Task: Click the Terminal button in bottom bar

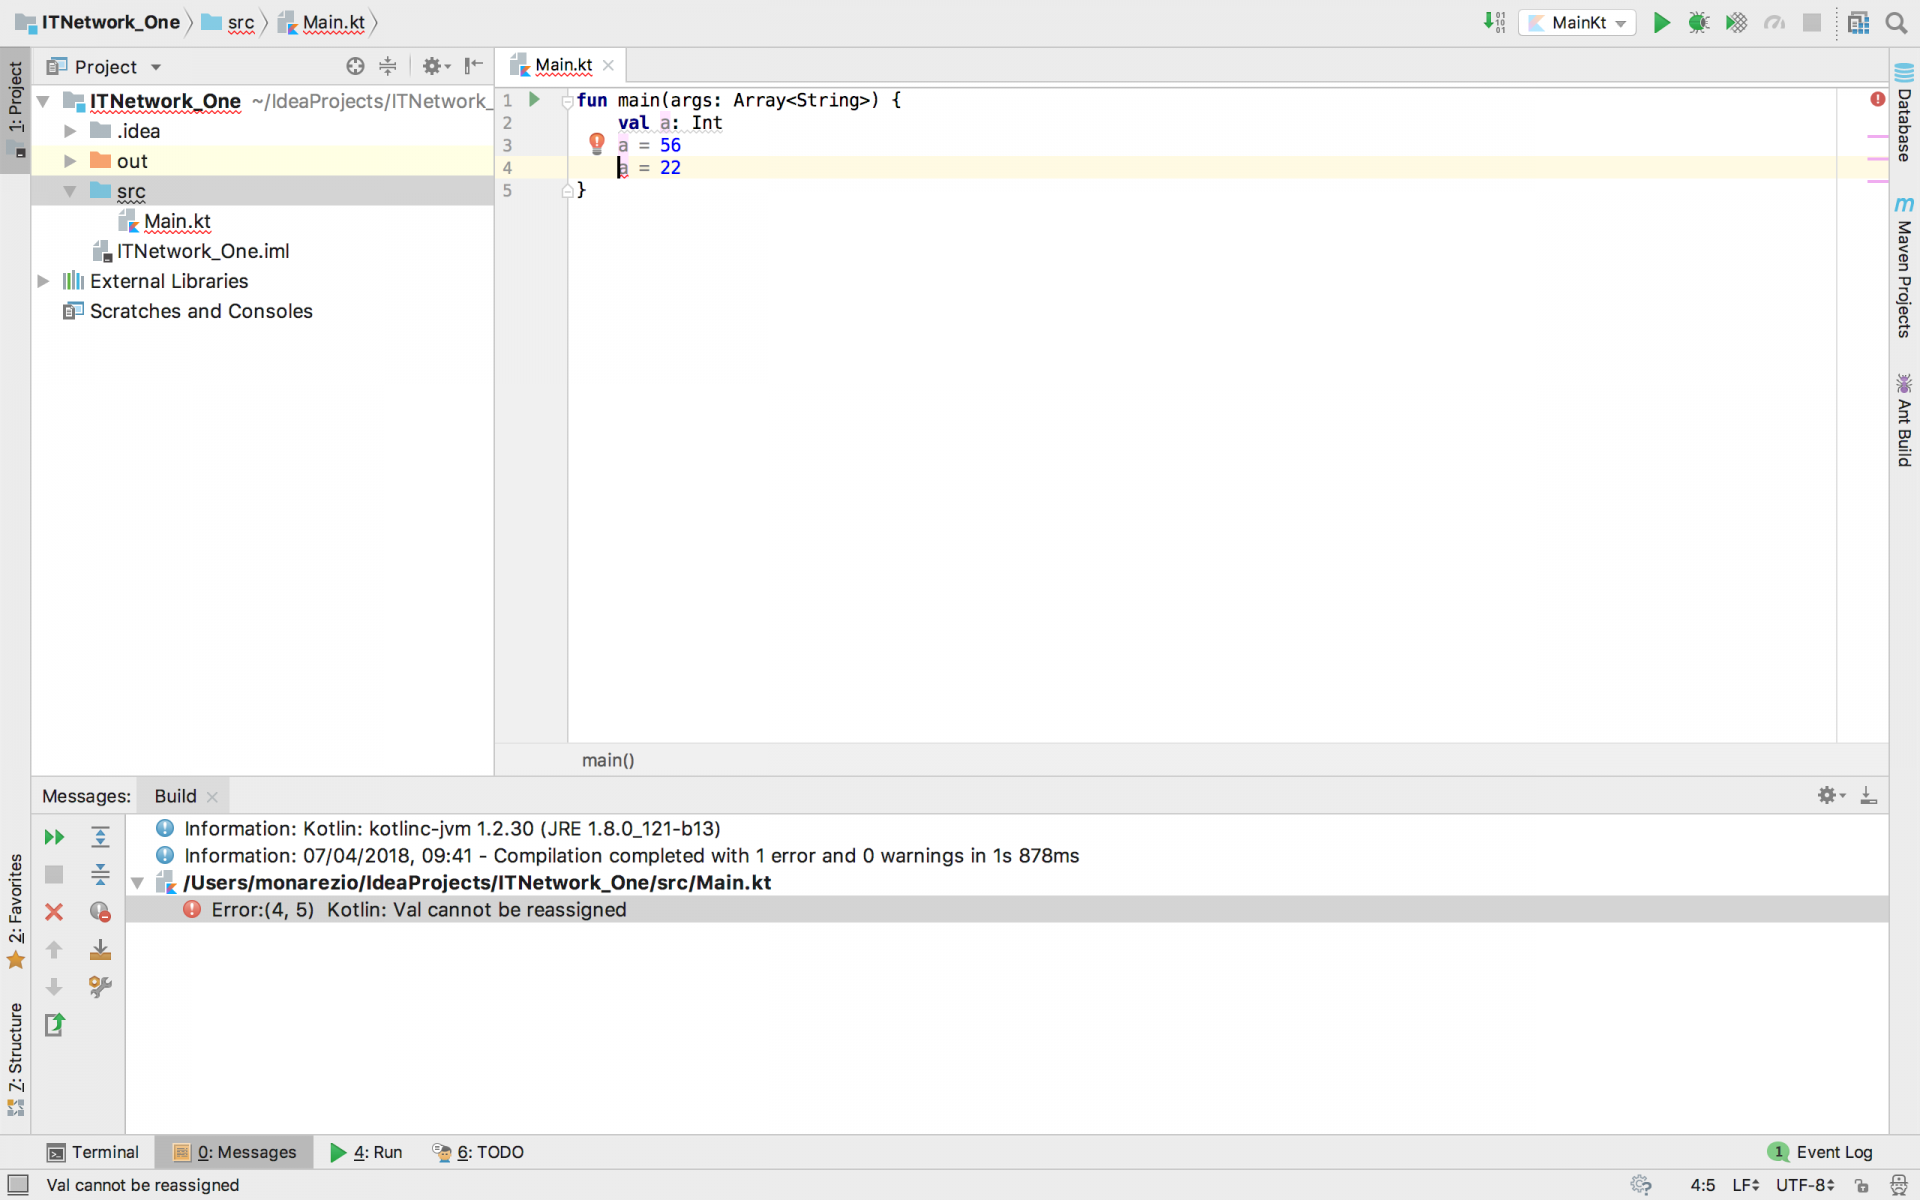Action: click(x=93, y=1152)
